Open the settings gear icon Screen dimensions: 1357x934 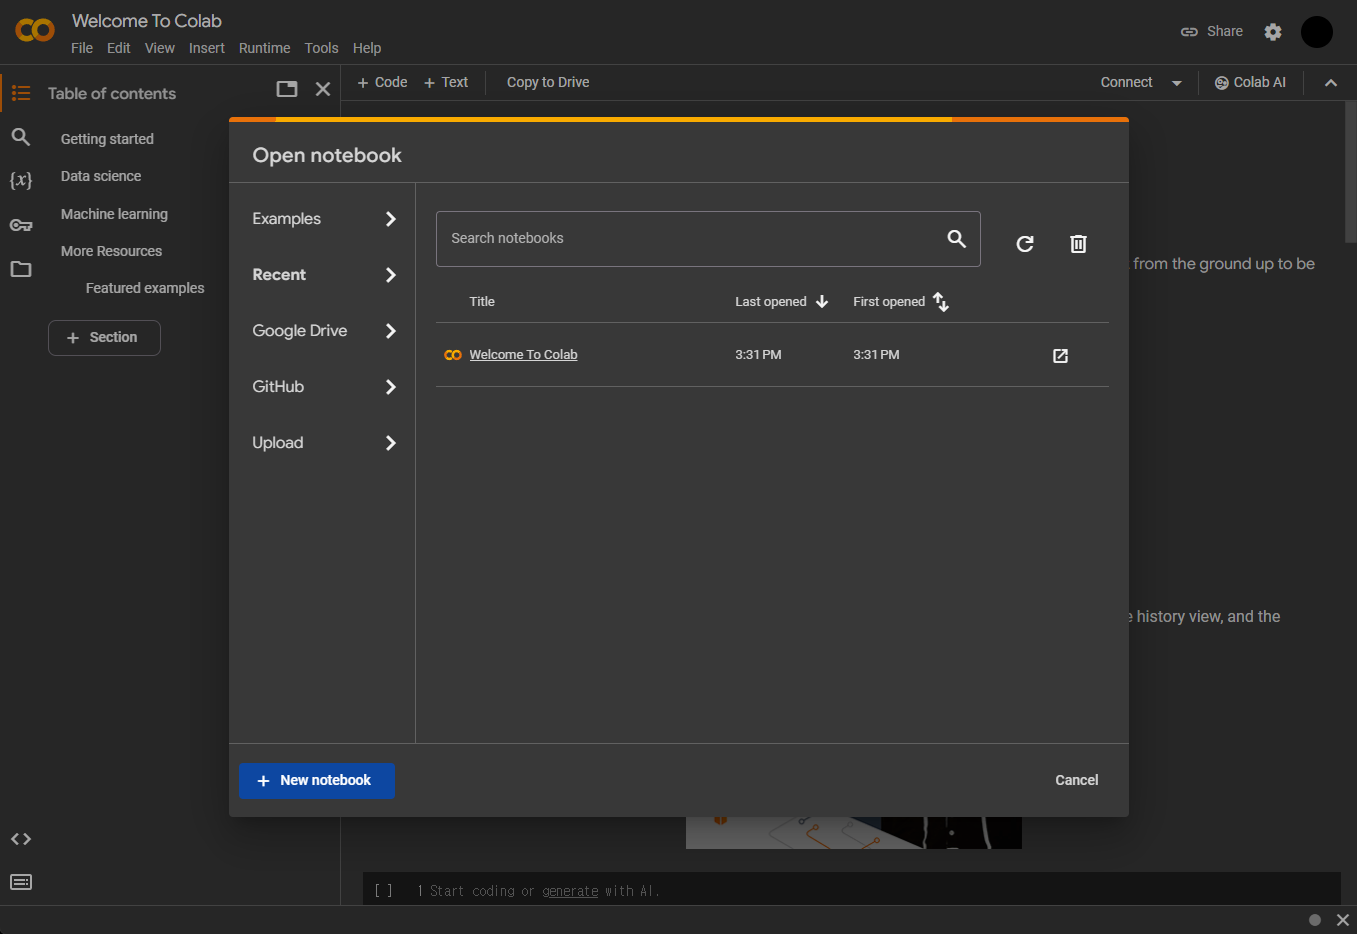[1273, 32]
